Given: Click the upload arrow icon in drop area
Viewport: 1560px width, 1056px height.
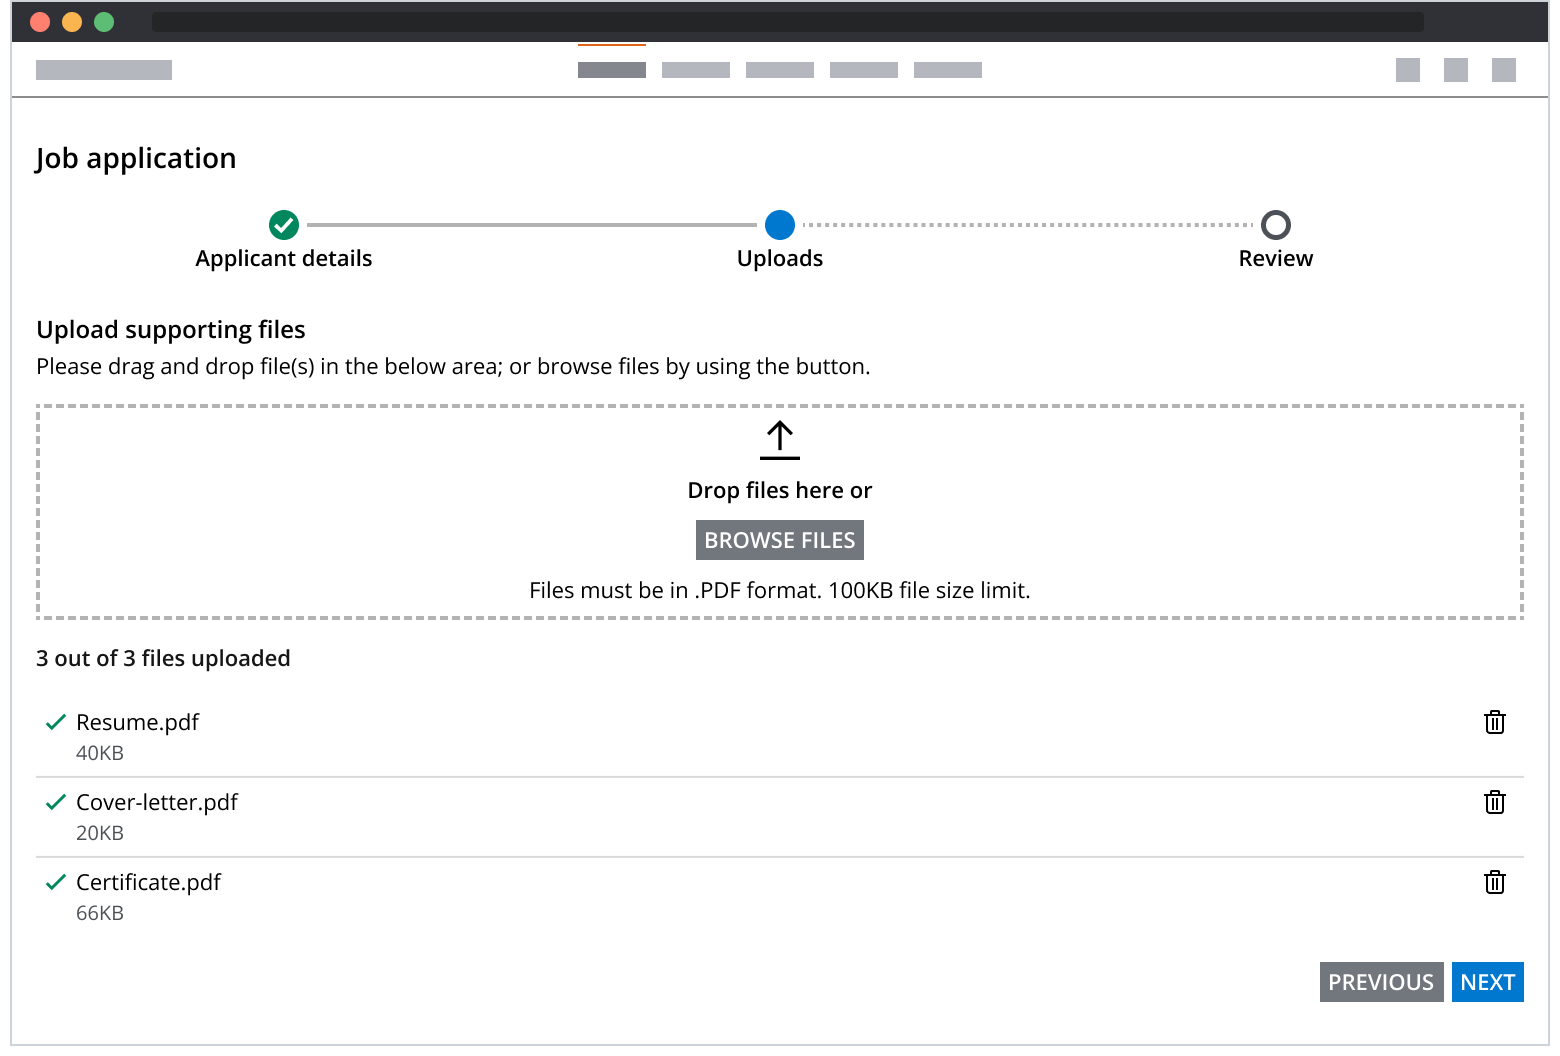Looking at the screenshot, I should 779,440.
